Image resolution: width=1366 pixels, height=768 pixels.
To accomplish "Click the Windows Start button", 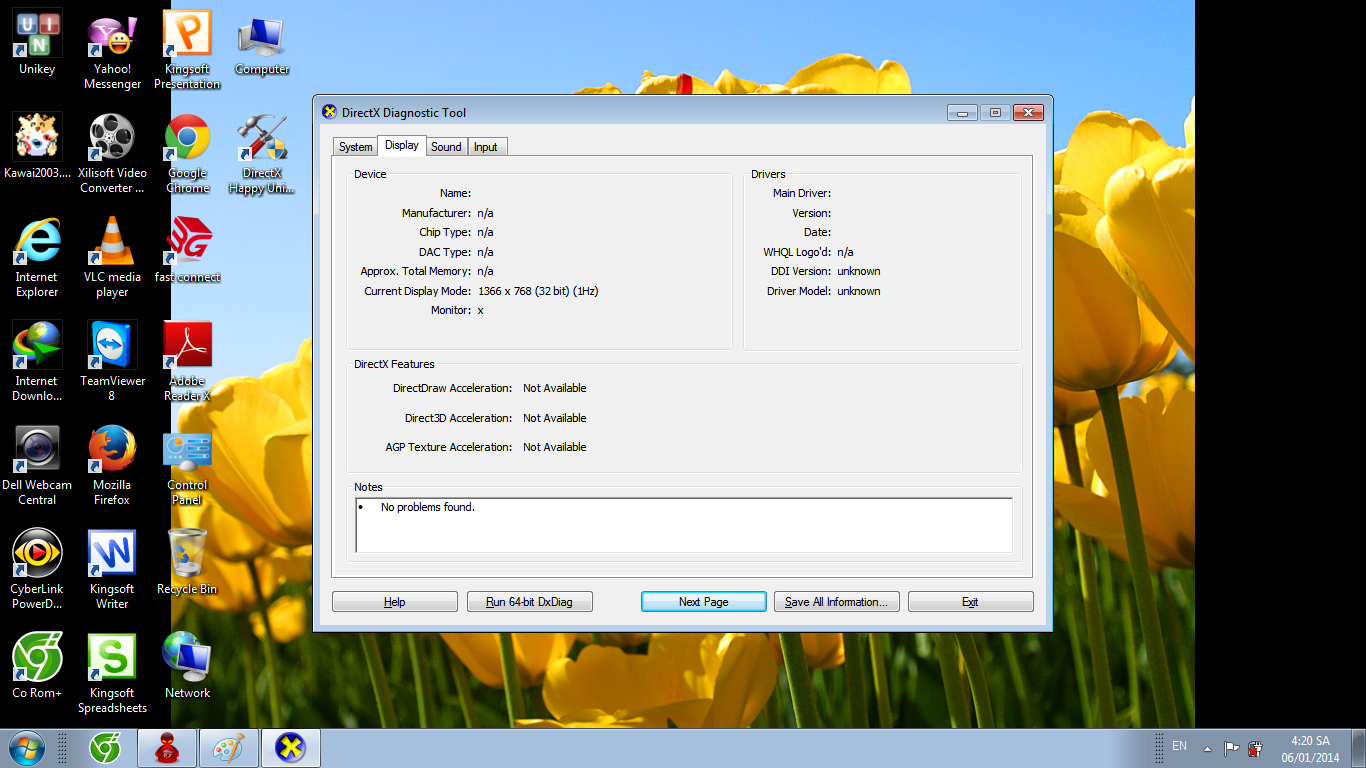I will pyautogui.click(x=25, y=748).
